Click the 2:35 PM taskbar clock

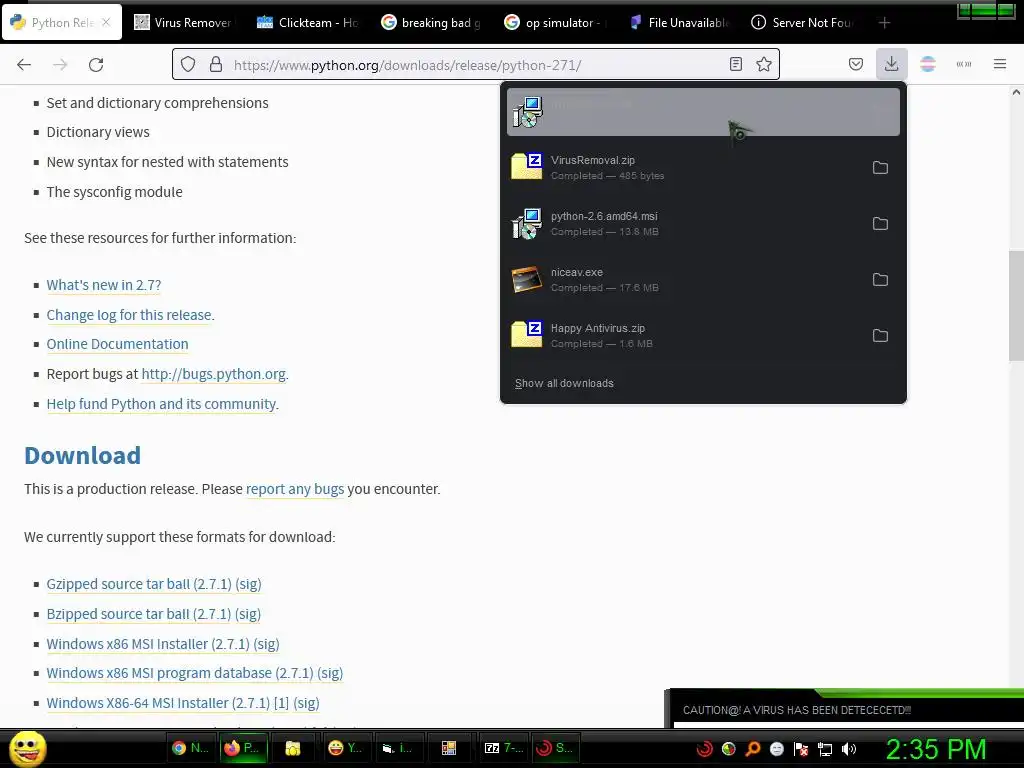[936, 750]
